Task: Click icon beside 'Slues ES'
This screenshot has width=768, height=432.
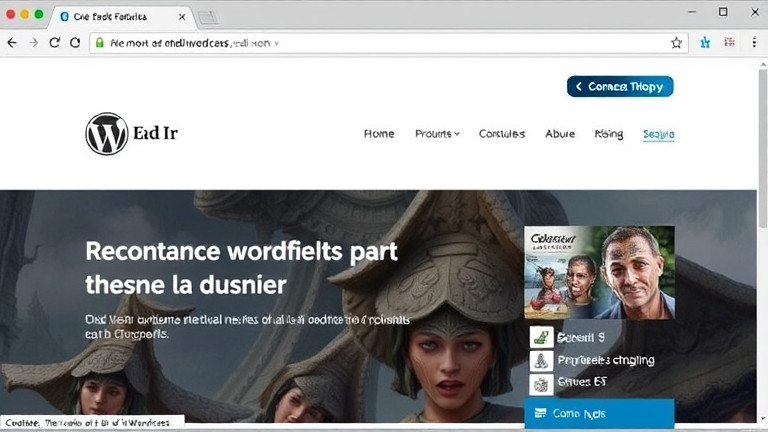Action: pos(541,384)
